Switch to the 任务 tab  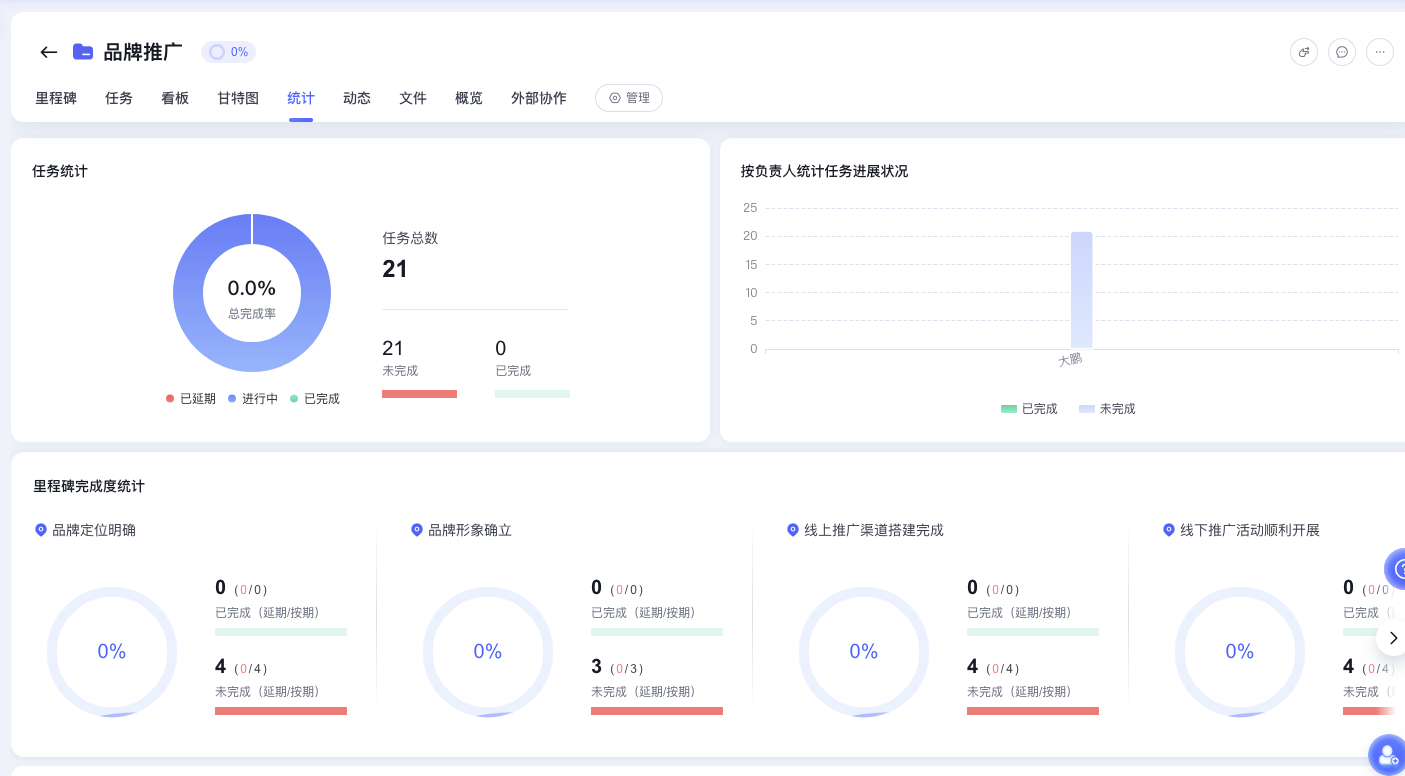click(119, 98)
